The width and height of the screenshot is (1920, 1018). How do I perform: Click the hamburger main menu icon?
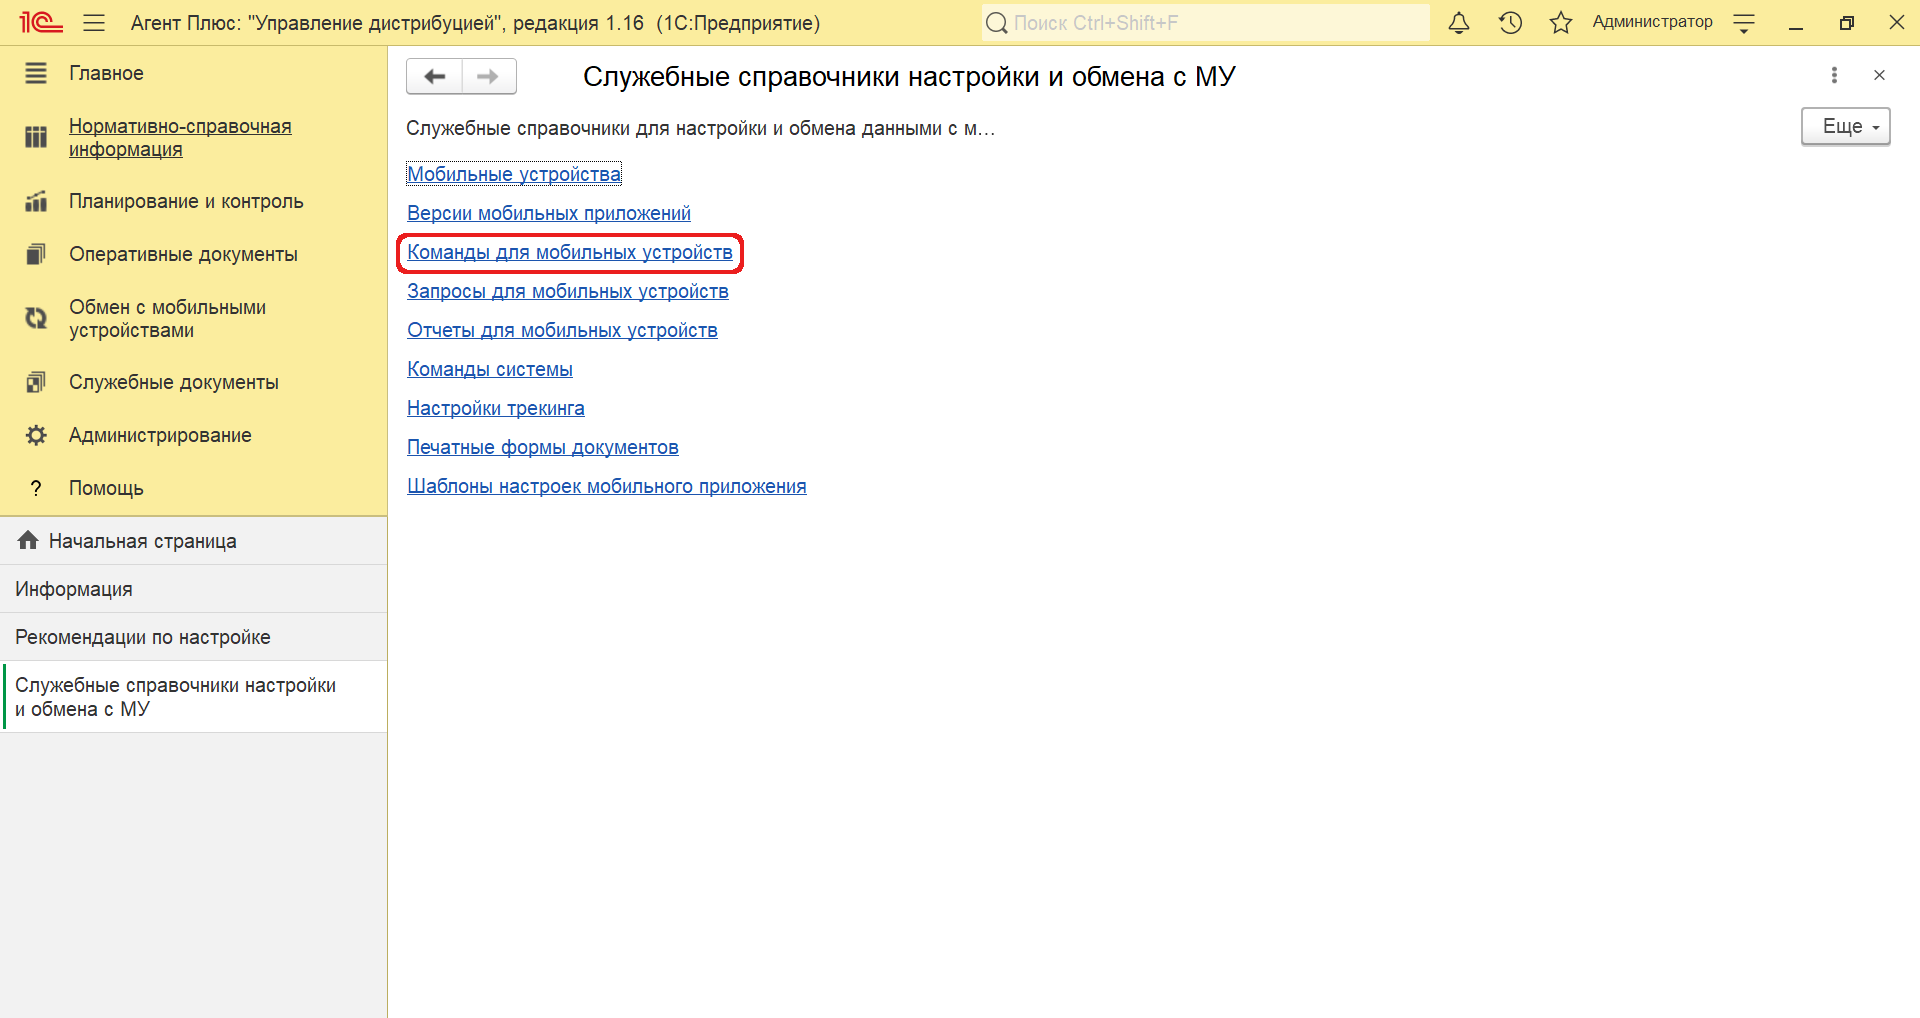pos(94,23)
